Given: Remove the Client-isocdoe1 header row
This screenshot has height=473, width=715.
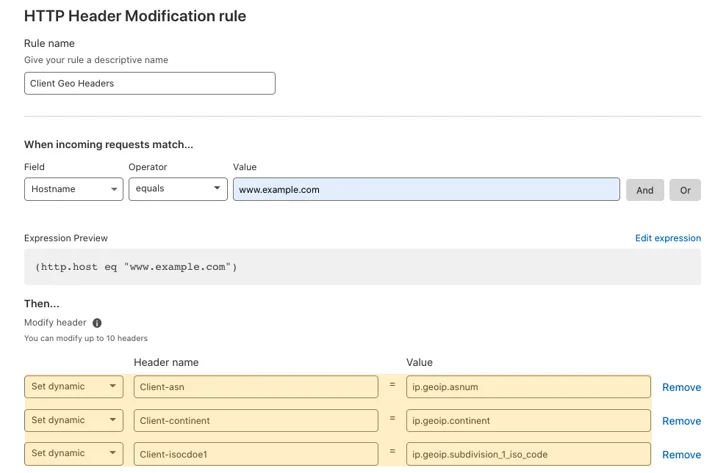Looking at the screenshot, I should tap(681, 455).
